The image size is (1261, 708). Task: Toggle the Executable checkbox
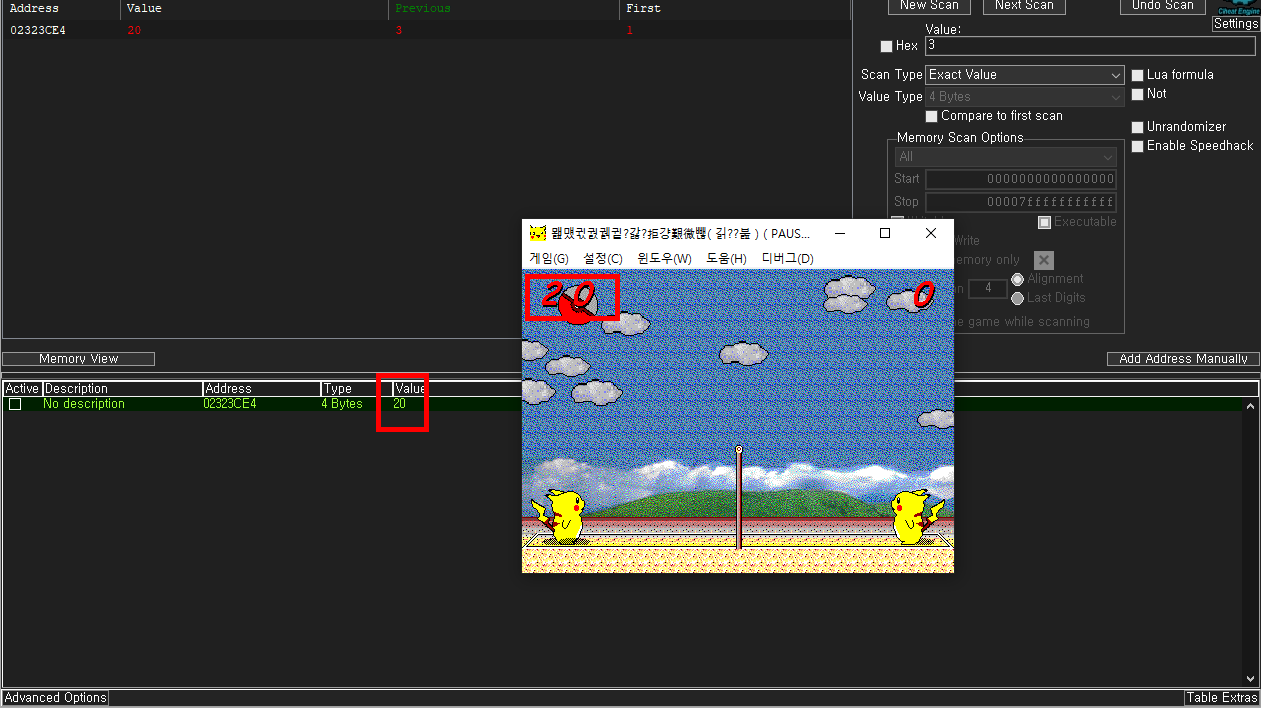click(1045, 222)
